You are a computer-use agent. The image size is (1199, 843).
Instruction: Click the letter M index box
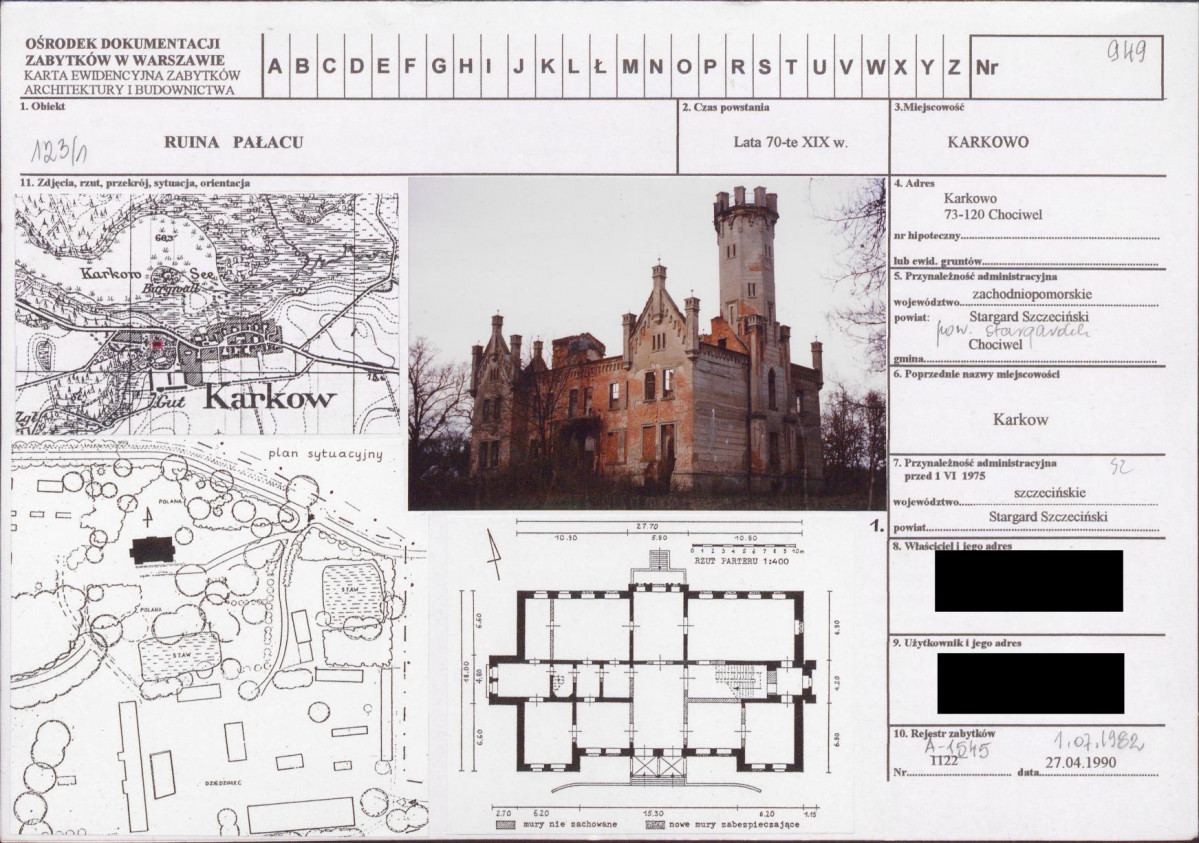click(x=630, y=66)
